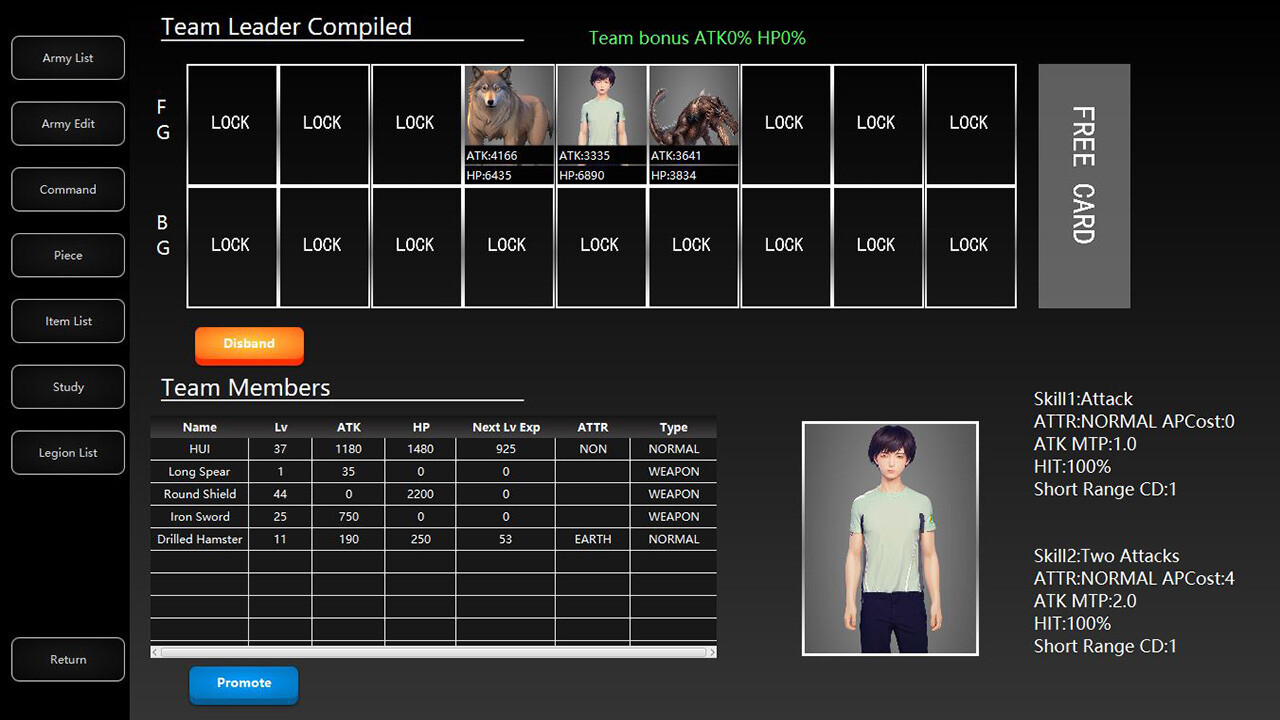The height and width of the screenshot is (720, 1280).
Task: Click the large character portrait preview
Action: pos(890,538)
